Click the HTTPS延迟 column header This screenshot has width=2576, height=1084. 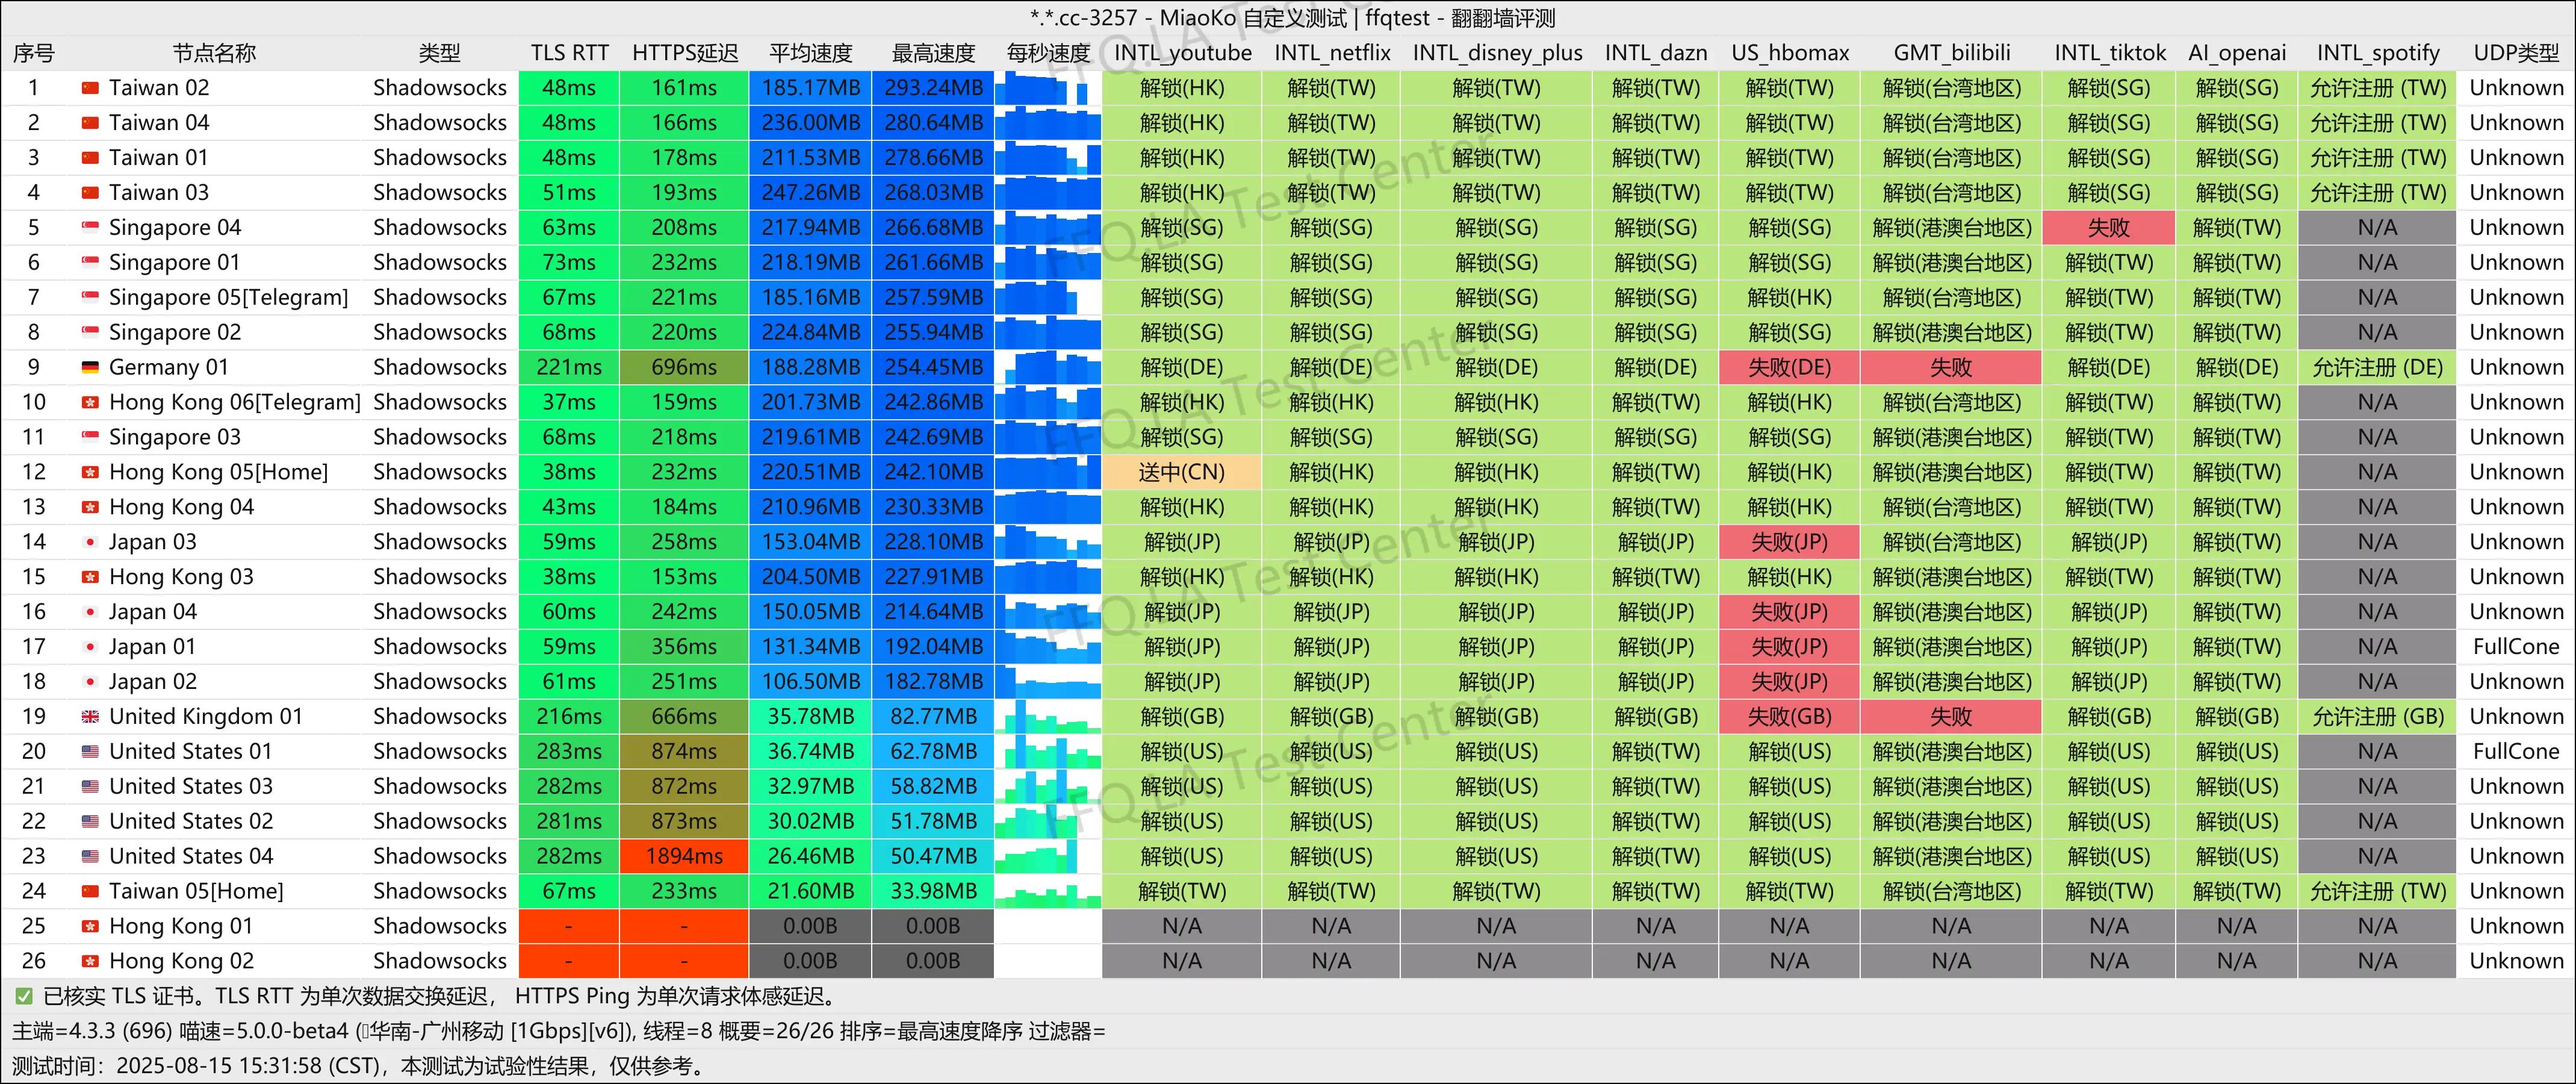pos(685,53)
